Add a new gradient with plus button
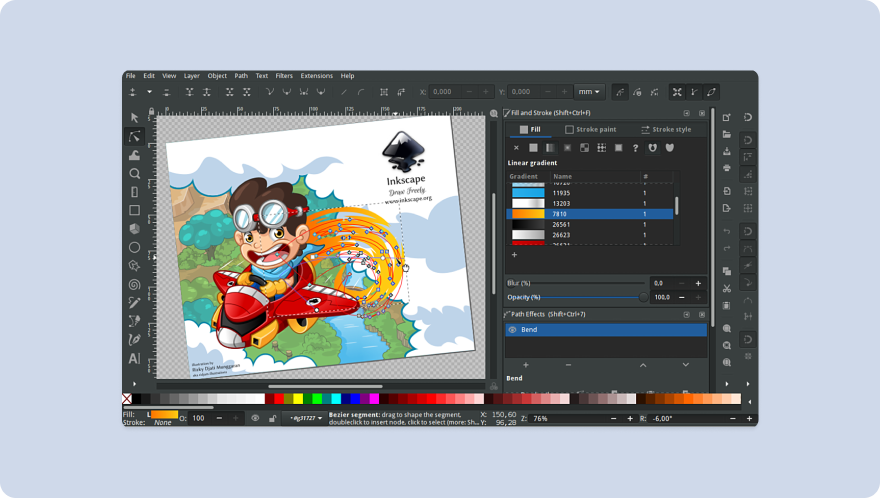880x498 pixels. 514,255
